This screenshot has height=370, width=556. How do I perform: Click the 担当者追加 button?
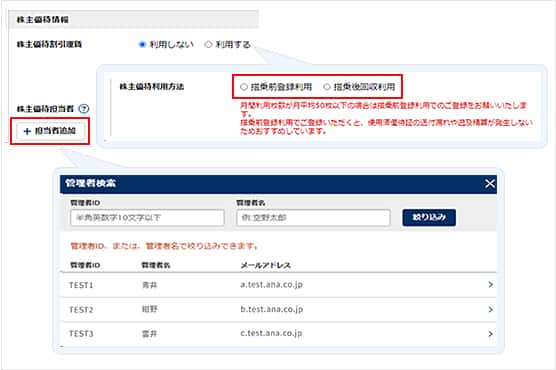(x=50, y=131)
